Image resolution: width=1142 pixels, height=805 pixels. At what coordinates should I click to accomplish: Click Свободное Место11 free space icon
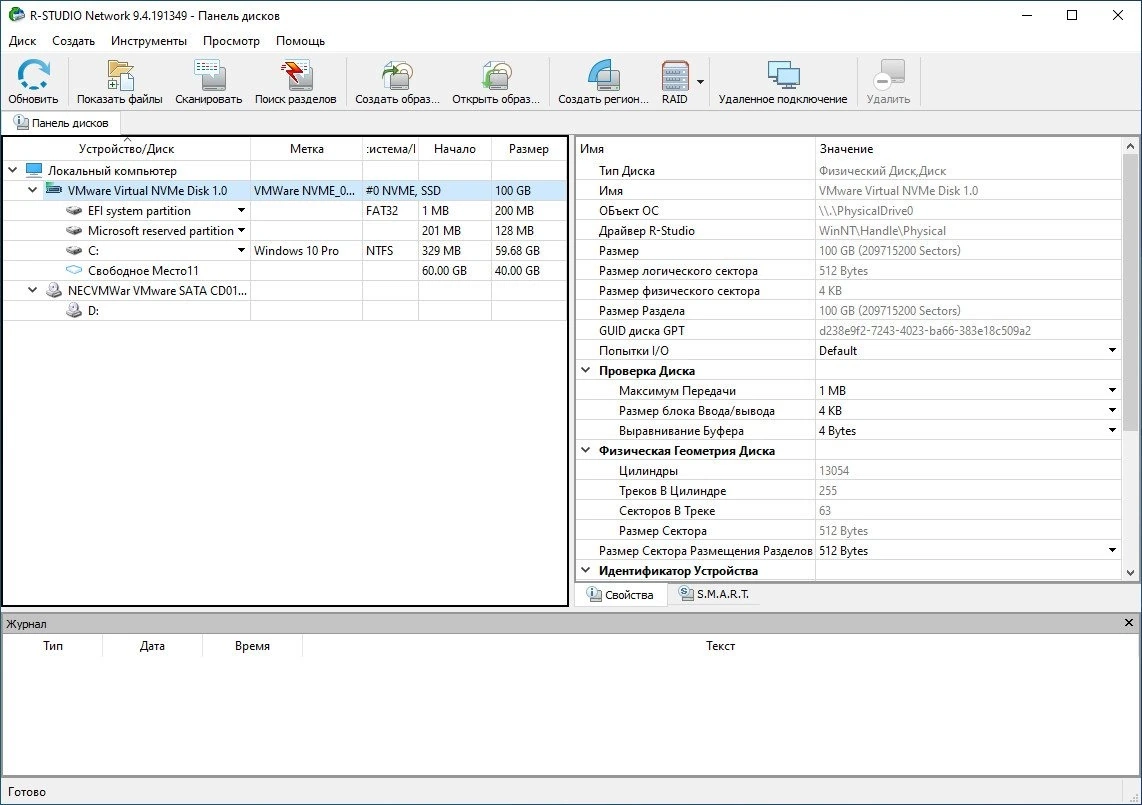(74, 270)
